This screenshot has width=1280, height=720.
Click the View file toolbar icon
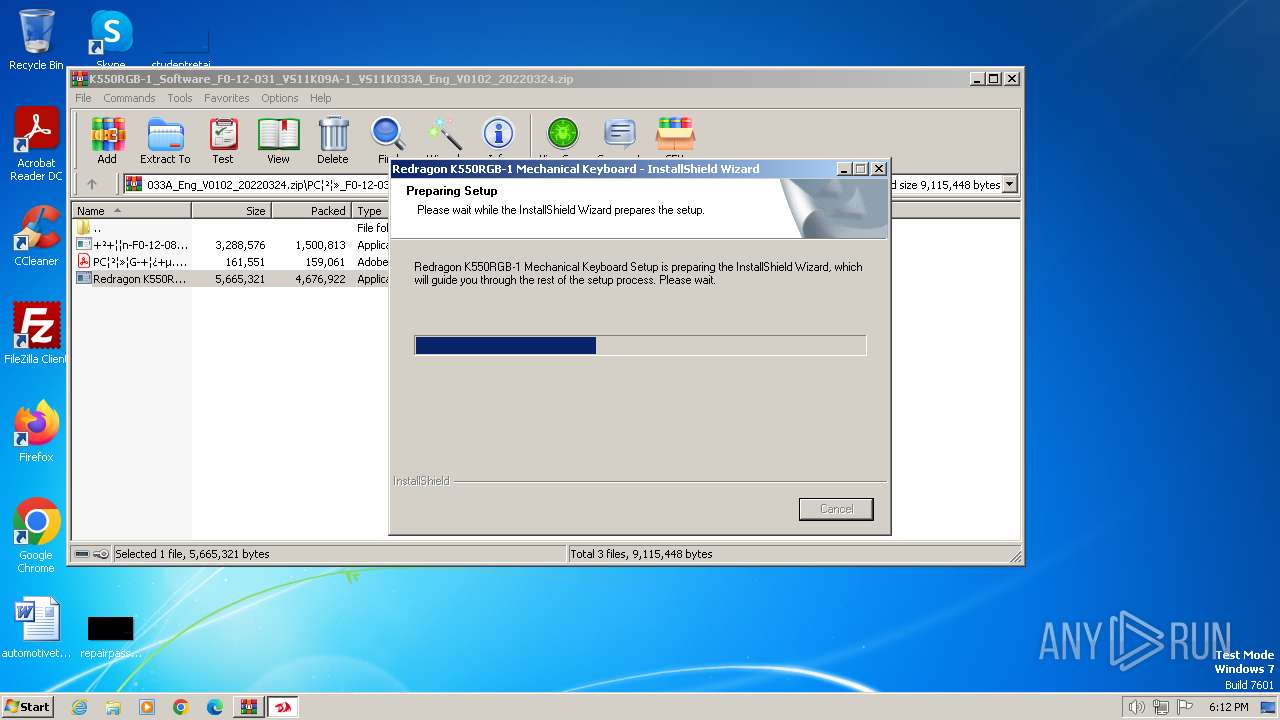tap(278, 140)
